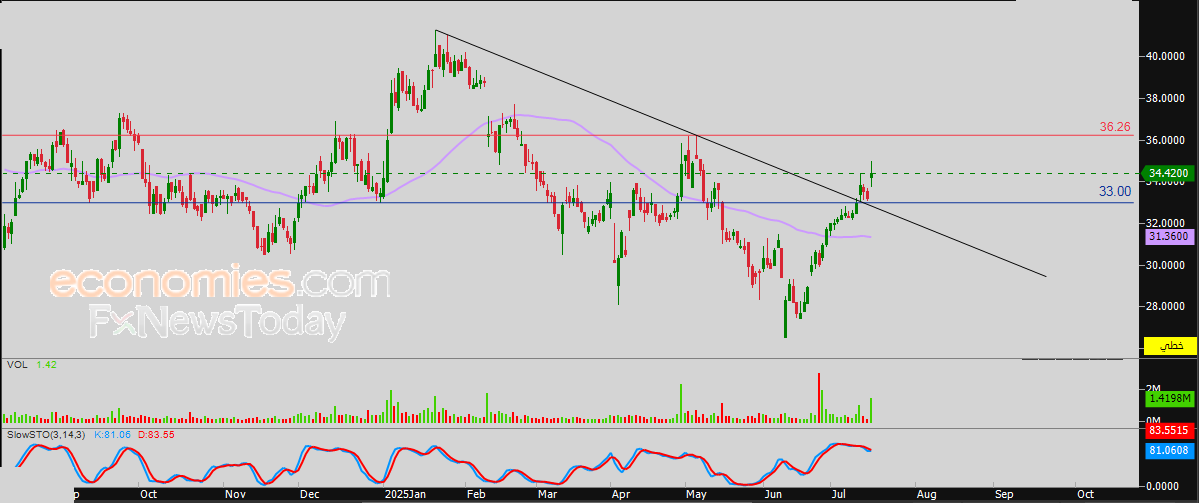
Task: Select the D:83.55 stochastic value
Action: click(154, 434)
